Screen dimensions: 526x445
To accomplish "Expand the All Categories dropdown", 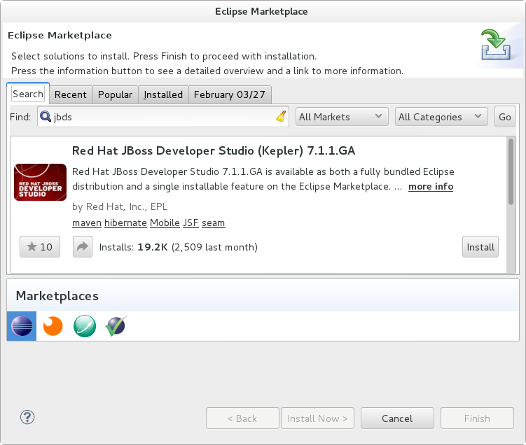I will (441, 117).
